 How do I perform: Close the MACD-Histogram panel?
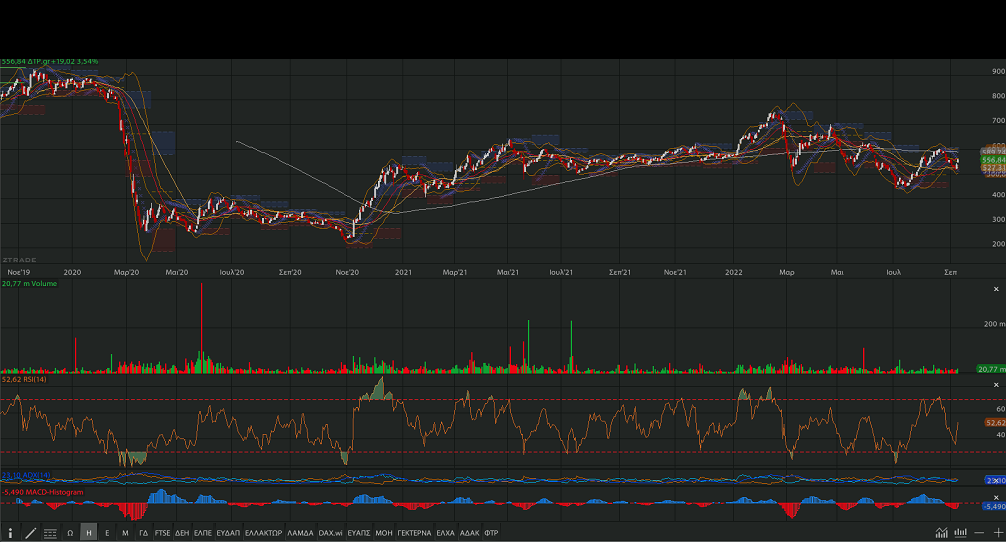(x=995, y=496)
